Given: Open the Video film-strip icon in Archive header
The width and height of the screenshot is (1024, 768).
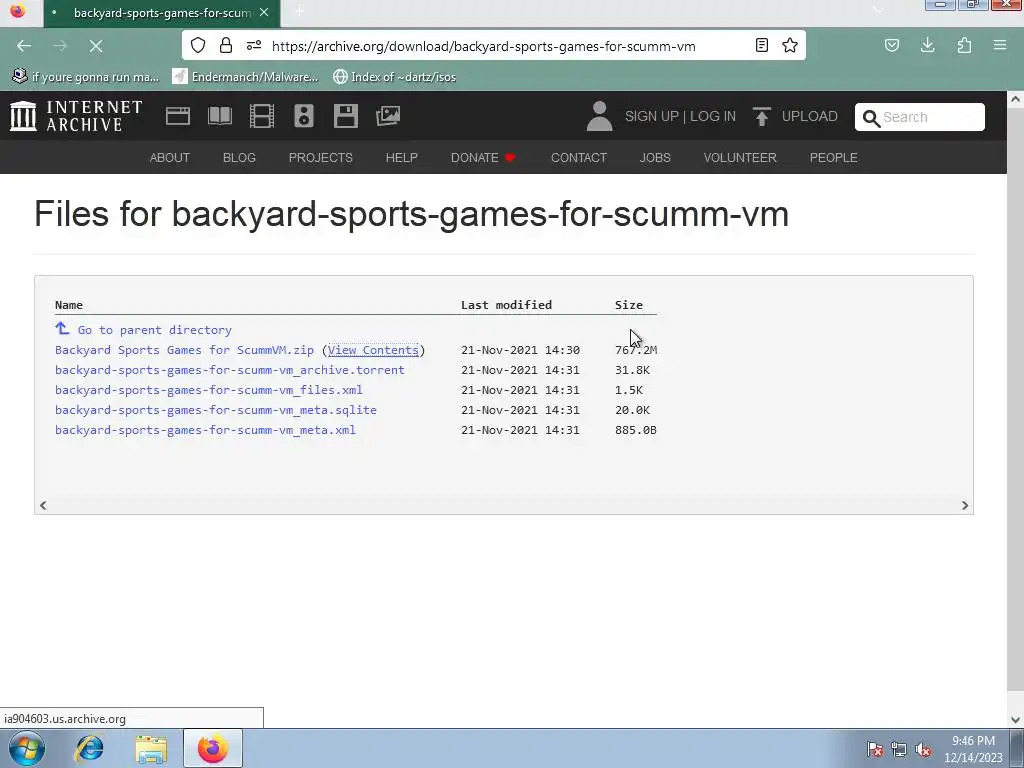Looking at the screenshot, I should pyautogui.click(x=262, y=116).
